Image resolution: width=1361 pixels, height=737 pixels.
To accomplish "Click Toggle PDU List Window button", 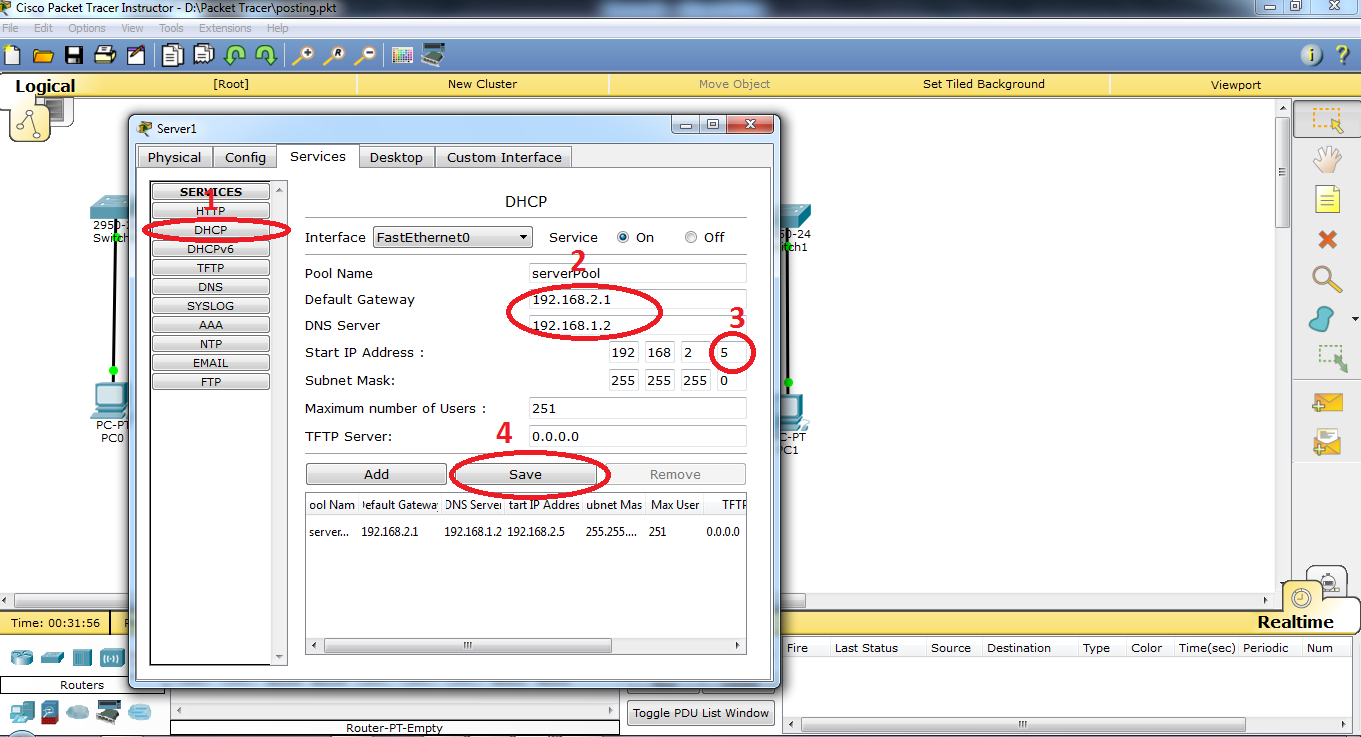I will pyautogui.click(x=702, y=713).
